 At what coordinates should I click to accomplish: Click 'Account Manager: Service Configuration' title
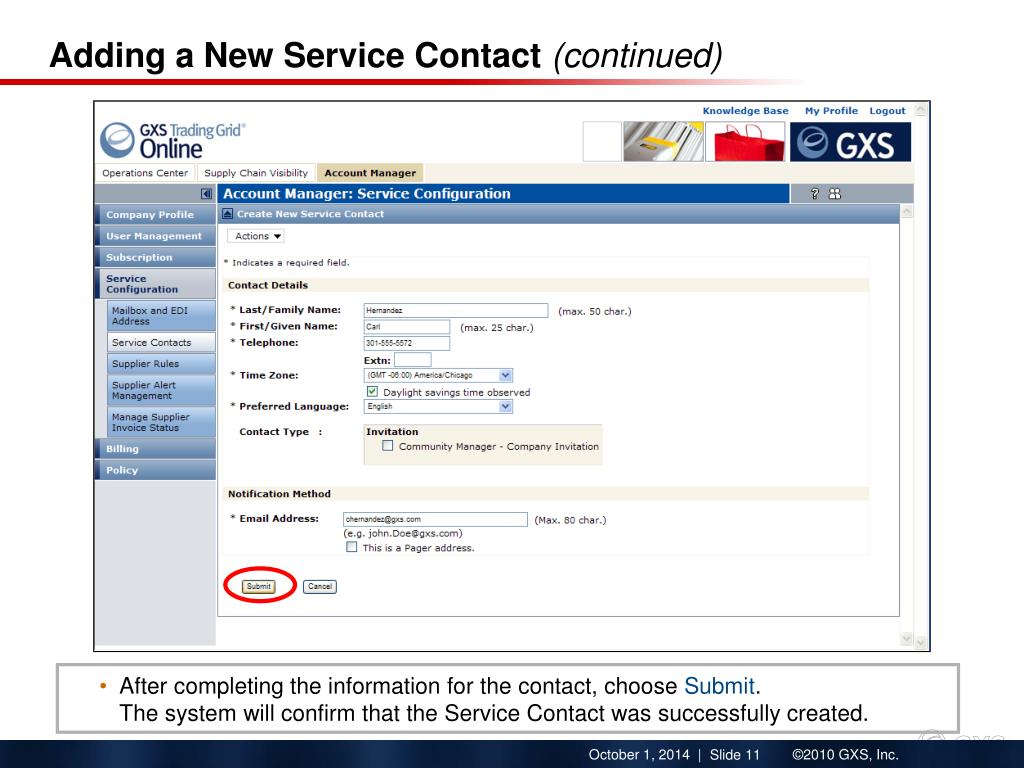click(367, 193)
